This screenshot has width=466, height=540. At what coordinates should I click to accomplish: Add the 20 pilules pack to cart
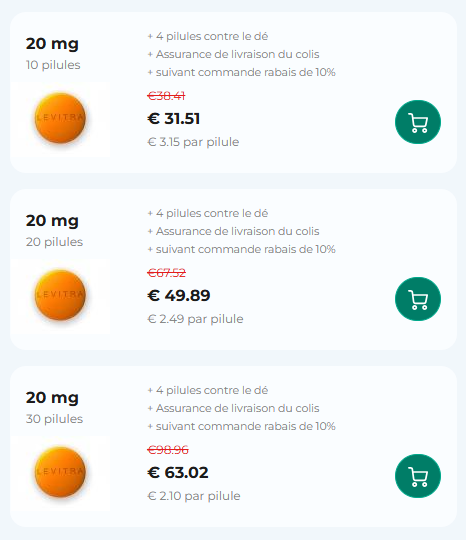tap(418, 299)
